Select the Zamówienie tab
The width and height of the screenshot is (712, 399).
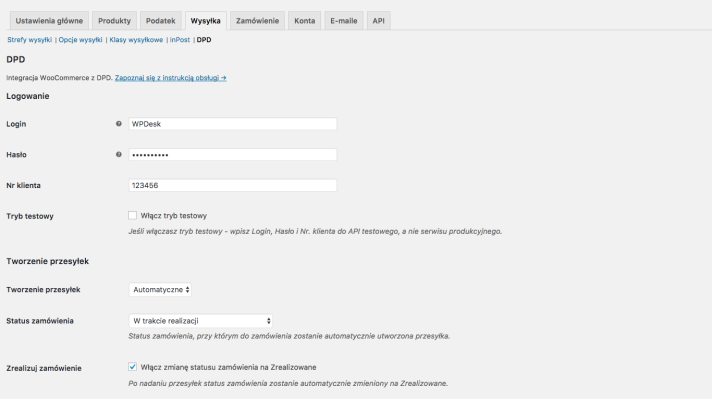click(x=257, y=21)
